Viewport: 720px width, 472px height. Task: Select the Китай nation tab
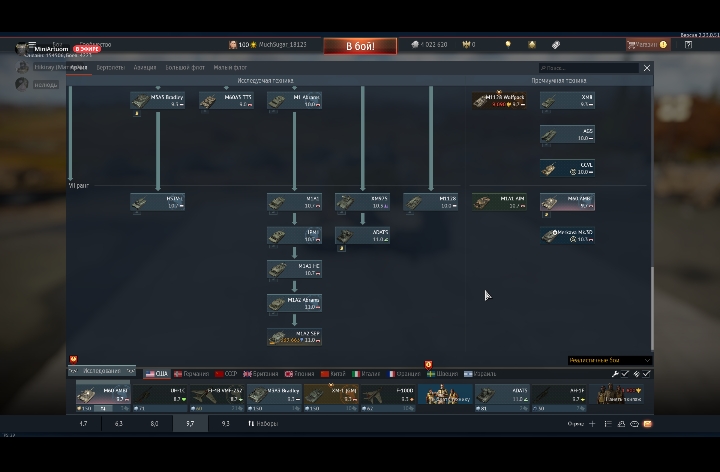333,374
